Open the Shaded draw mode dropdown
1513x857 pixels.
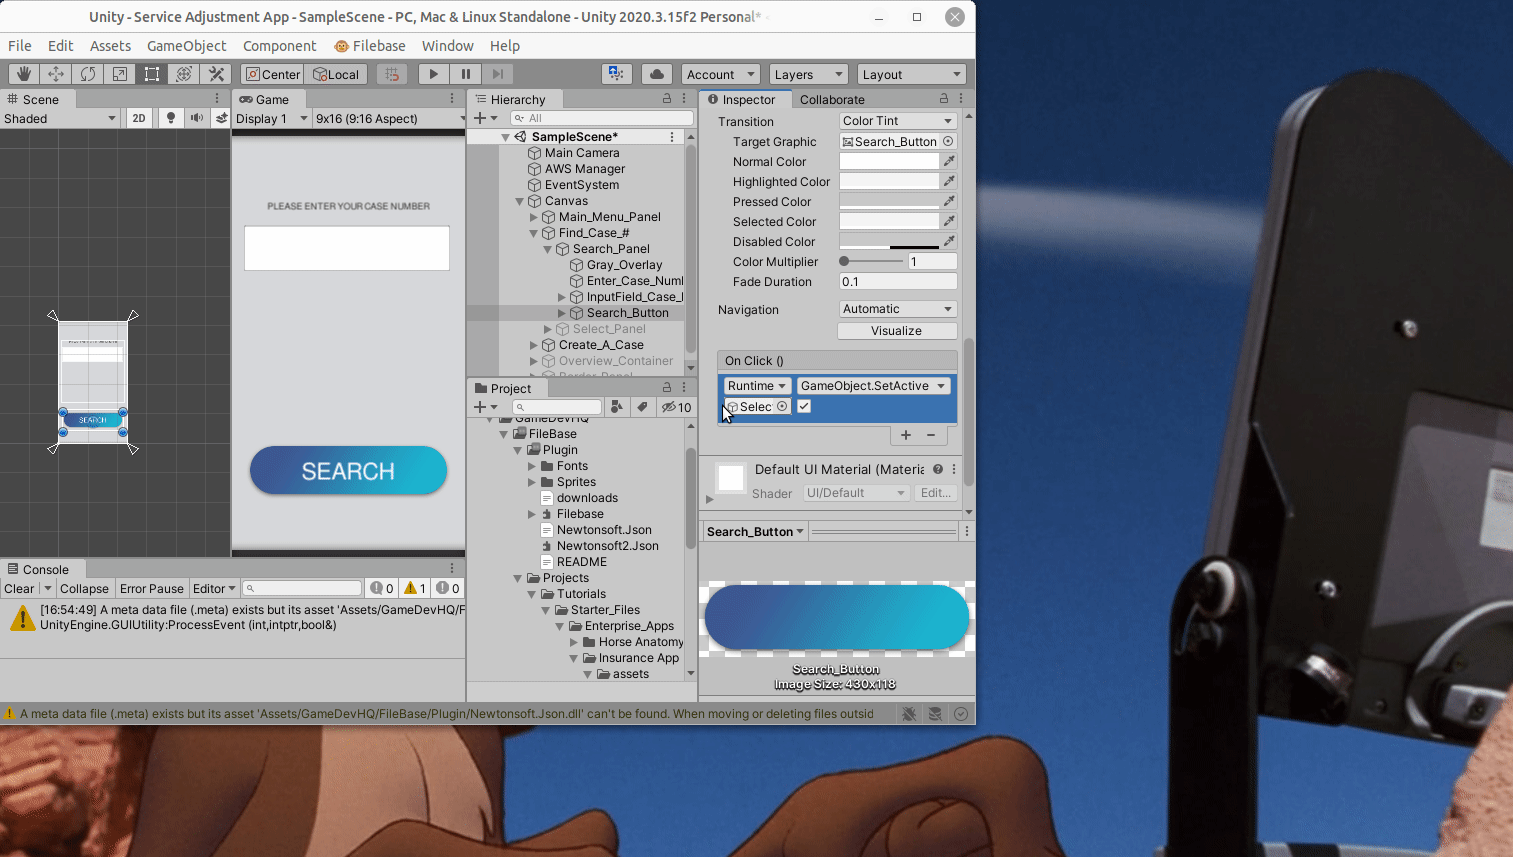60,118
